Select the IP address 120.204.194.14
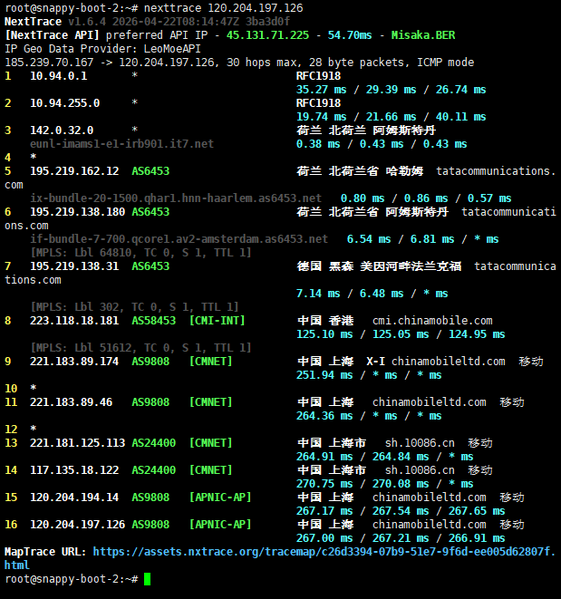561x599 pixels. [74, 497]
